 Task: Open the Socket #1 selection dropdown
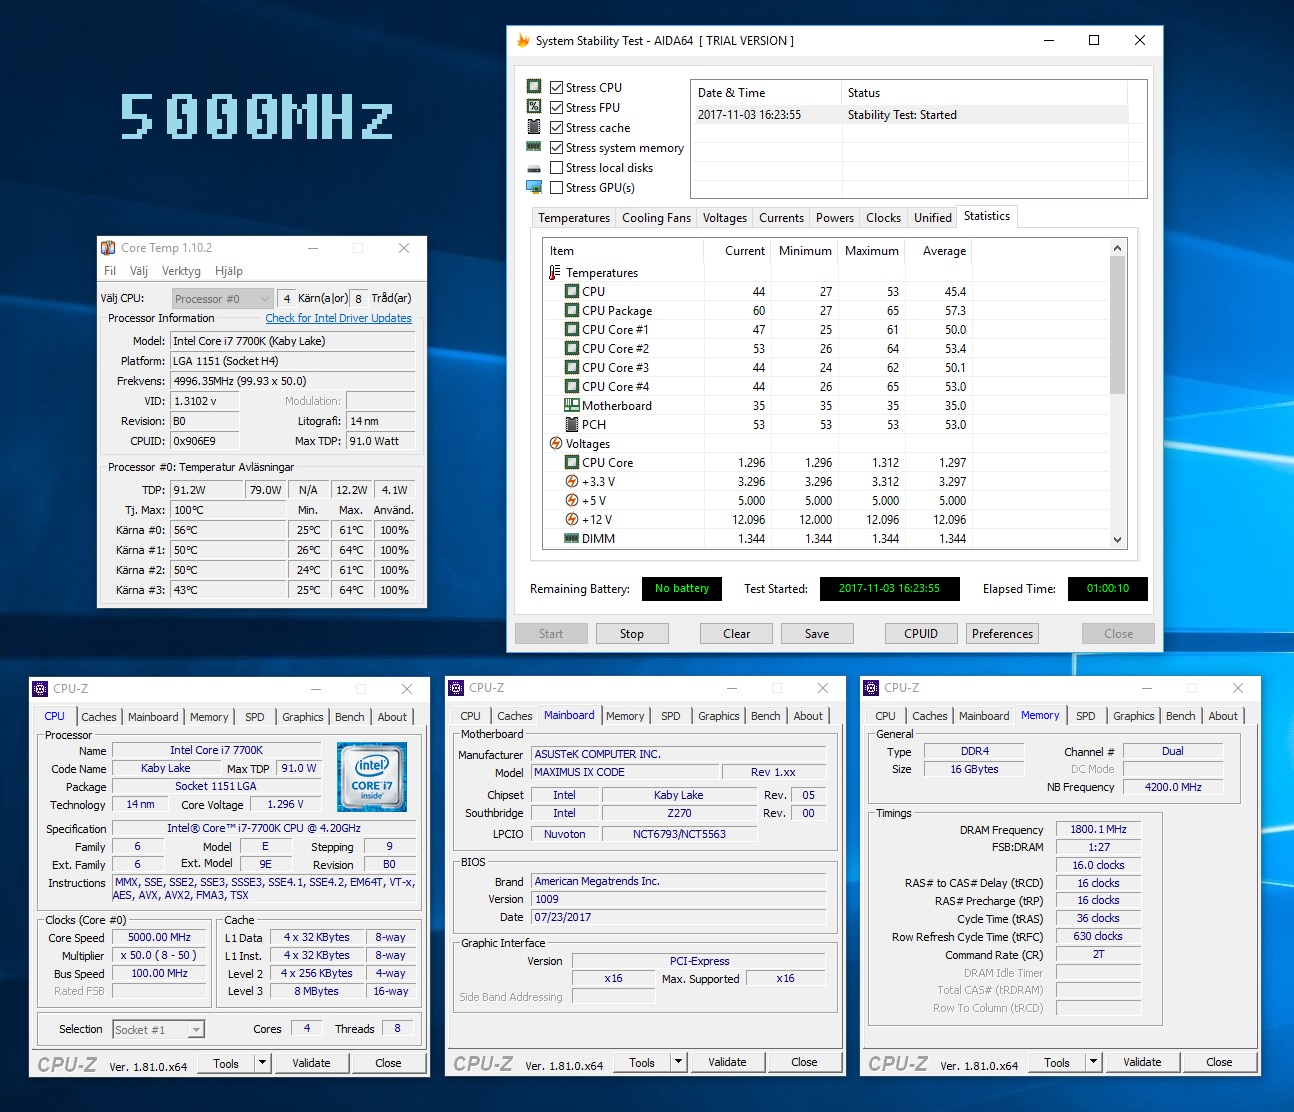point(197,1029)
